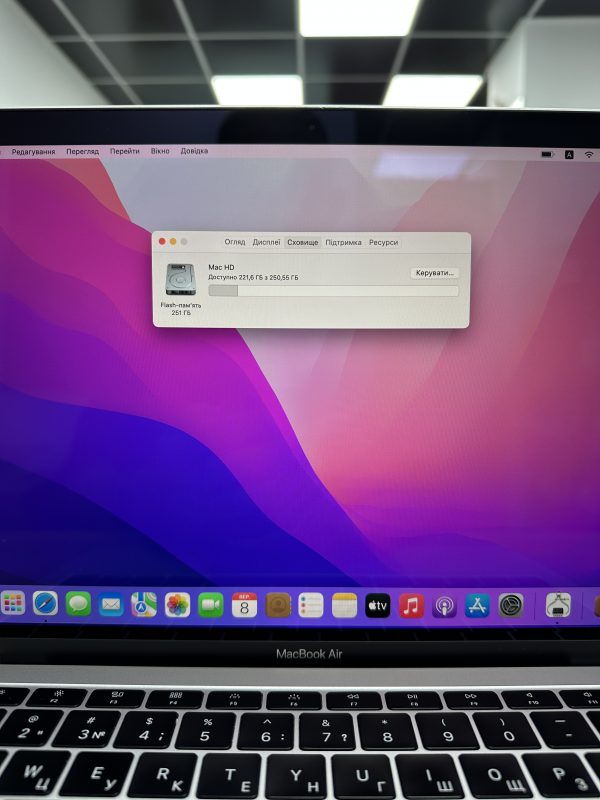
Task: Launch FaceTime from the Dock
Action: point(211,605)
